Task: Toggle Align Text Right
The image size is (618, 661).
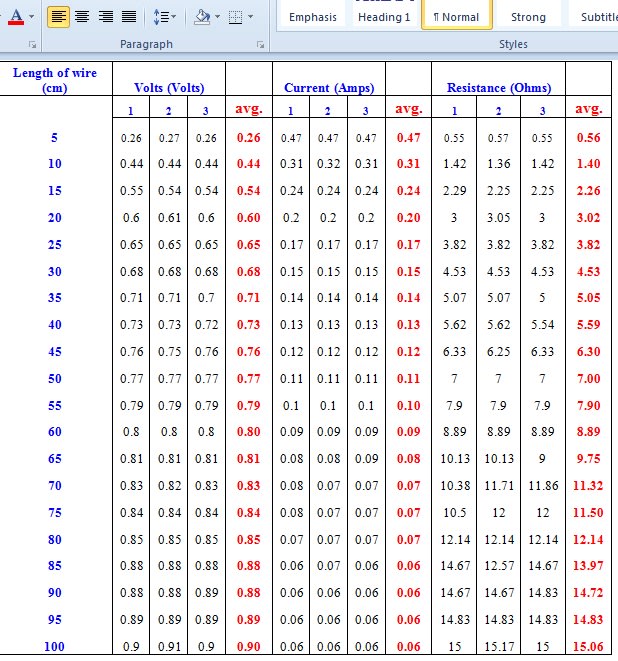Action: 105,17
